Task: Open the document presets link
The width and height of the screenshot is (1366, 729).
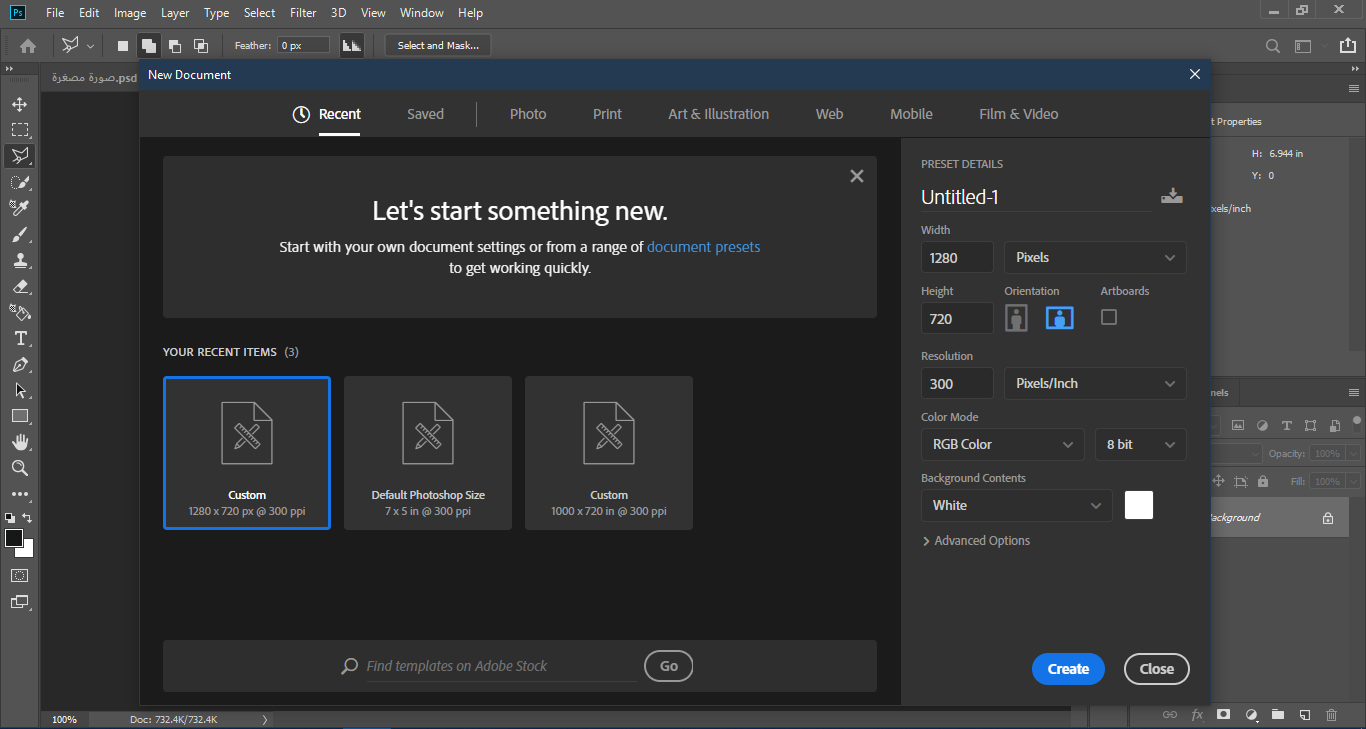Action: [704, 247]
